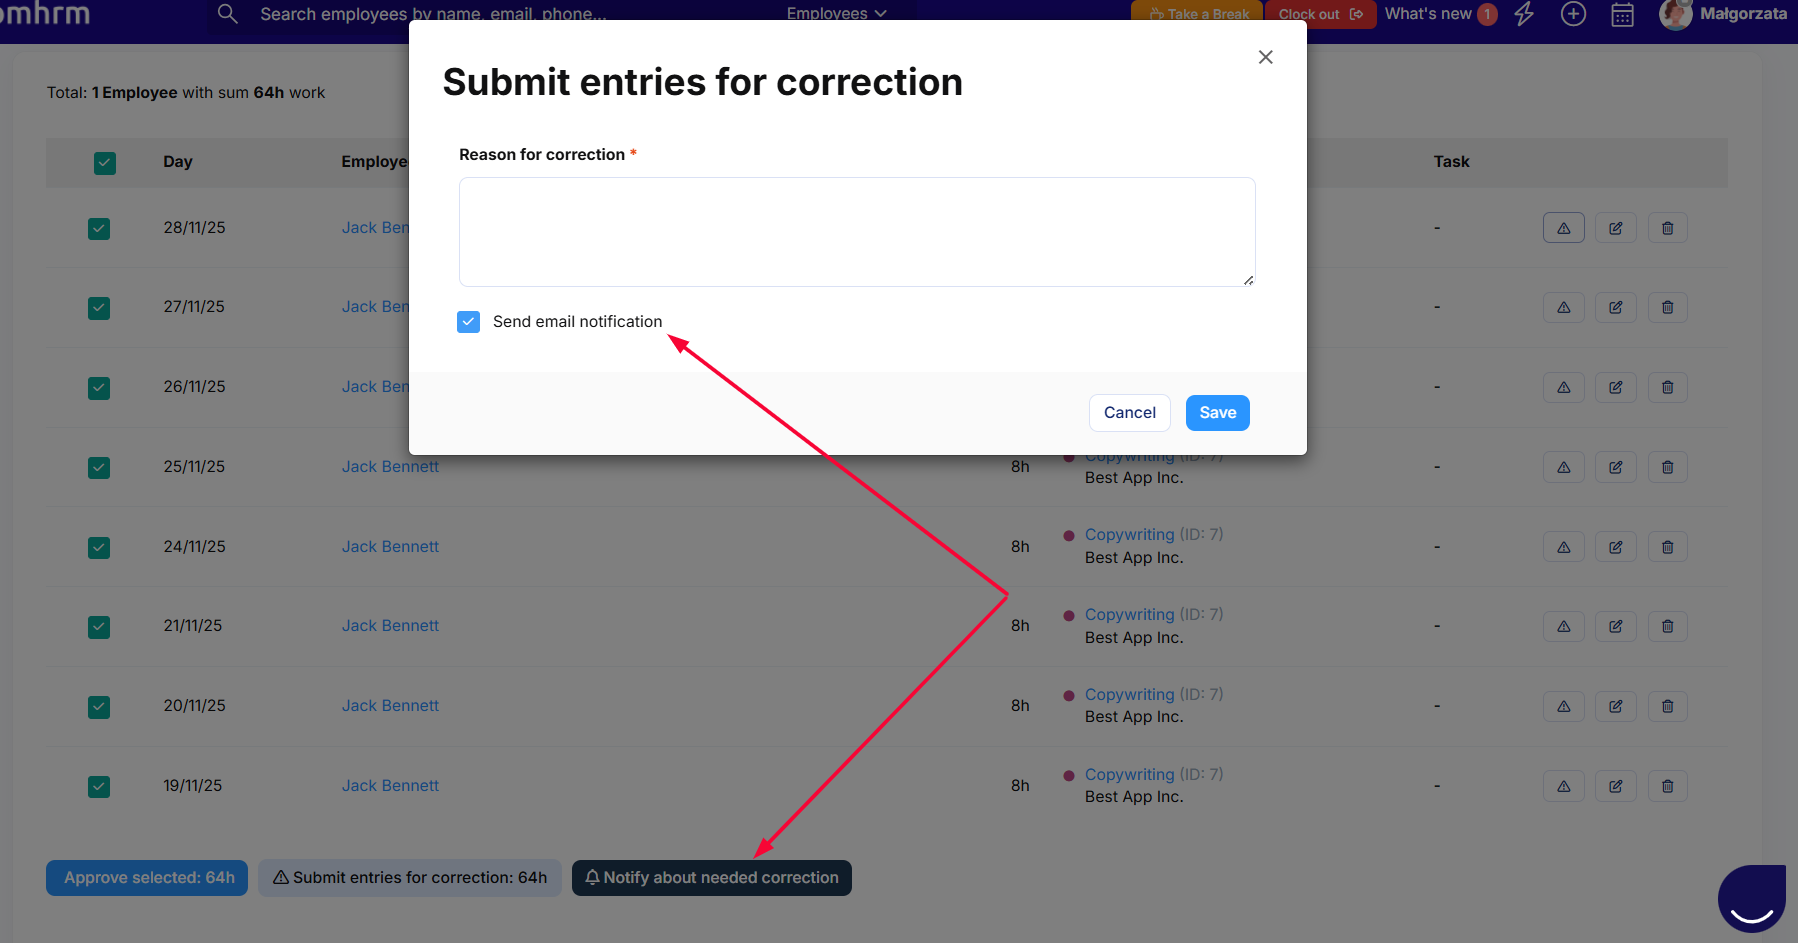The height and width of the screenshot is (943, 1798).
Task: Uncheck Send email notification checkbox
Action: pos(469,321)
